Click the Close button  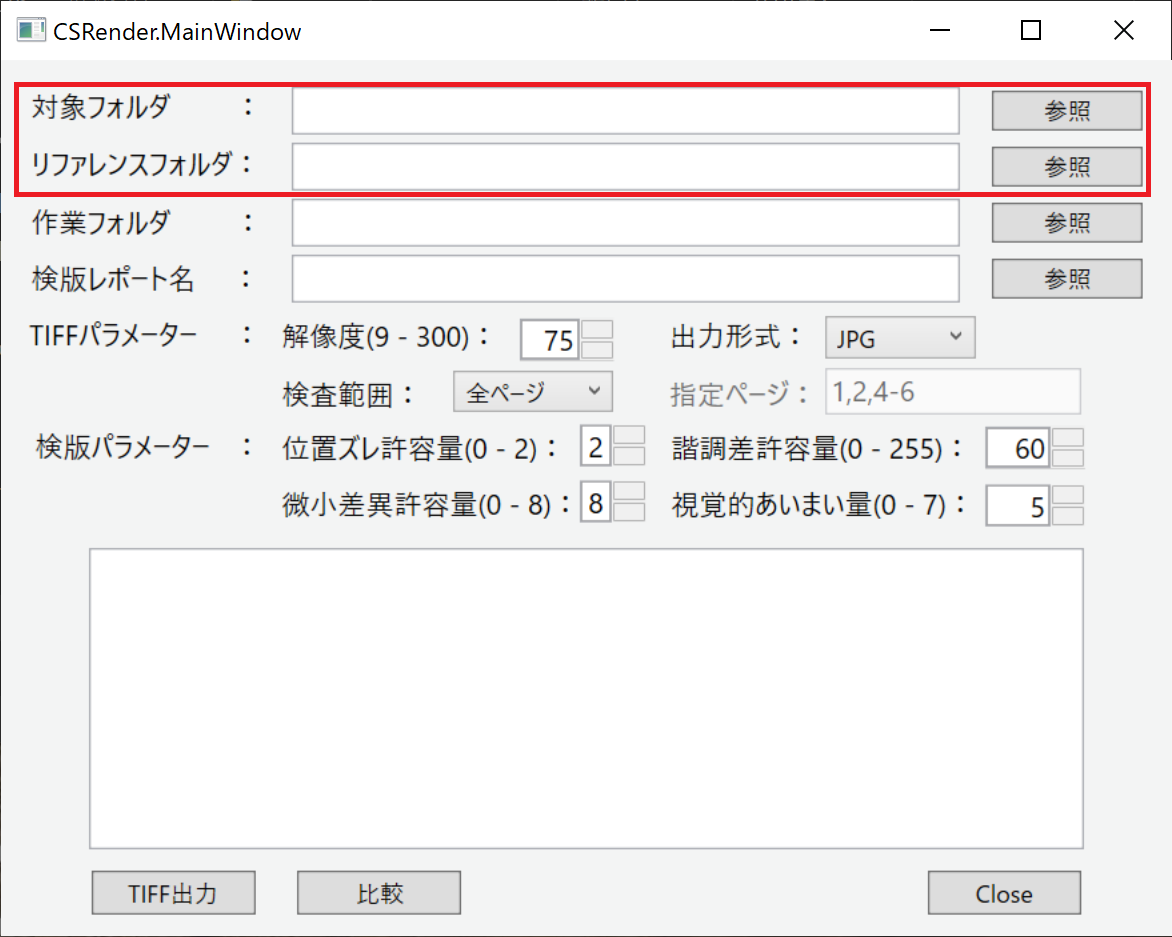(x=1004, y=892)
